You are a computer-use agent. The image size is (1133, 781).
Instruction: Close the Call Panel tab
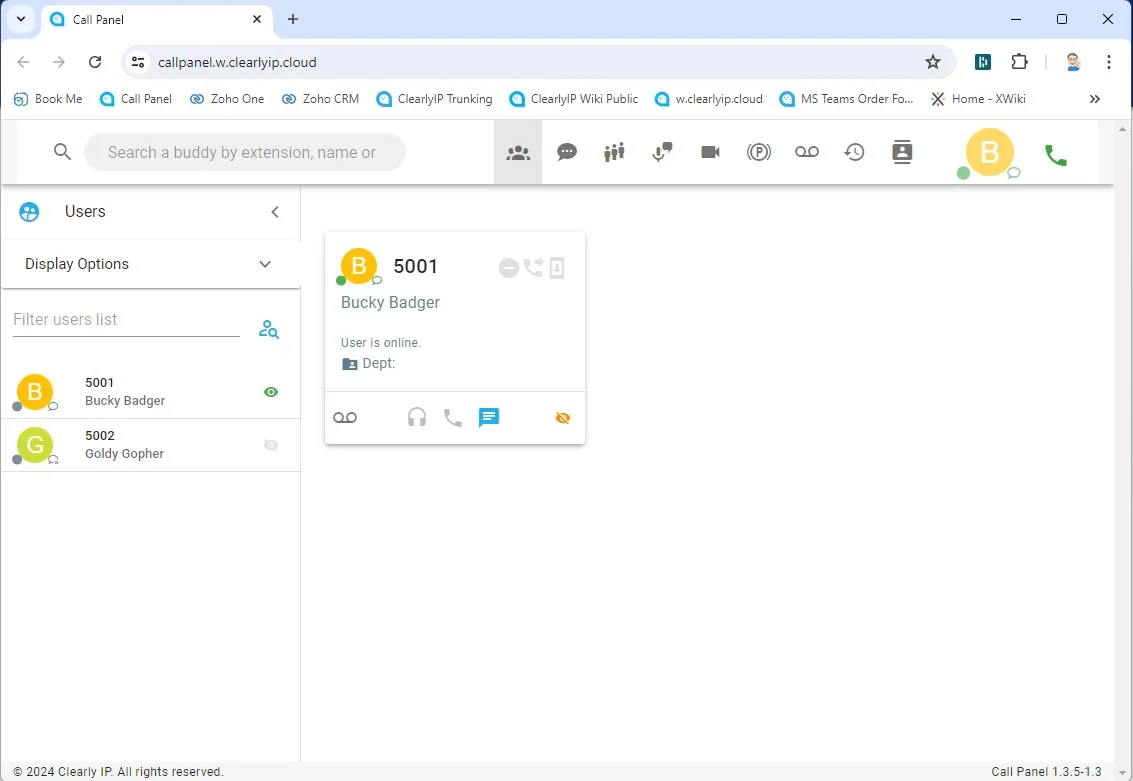click(x=257, y=20)
